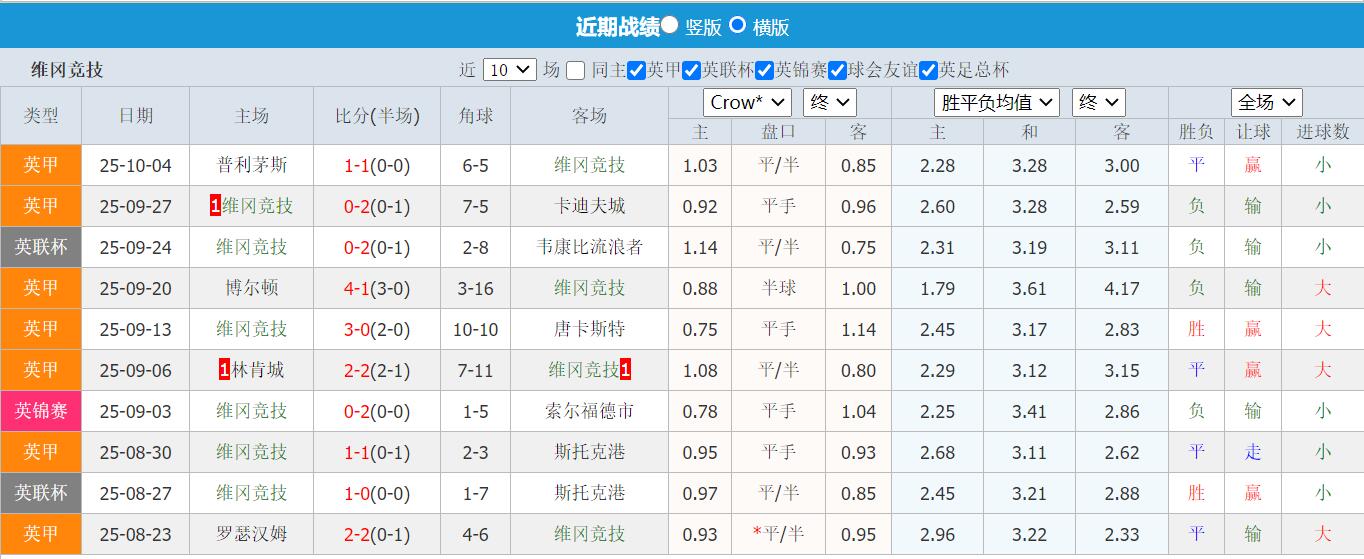Expand the 全场 dropdown
The height and width of the screenshot is (559, 1364).
click(x=1266, y=102)
